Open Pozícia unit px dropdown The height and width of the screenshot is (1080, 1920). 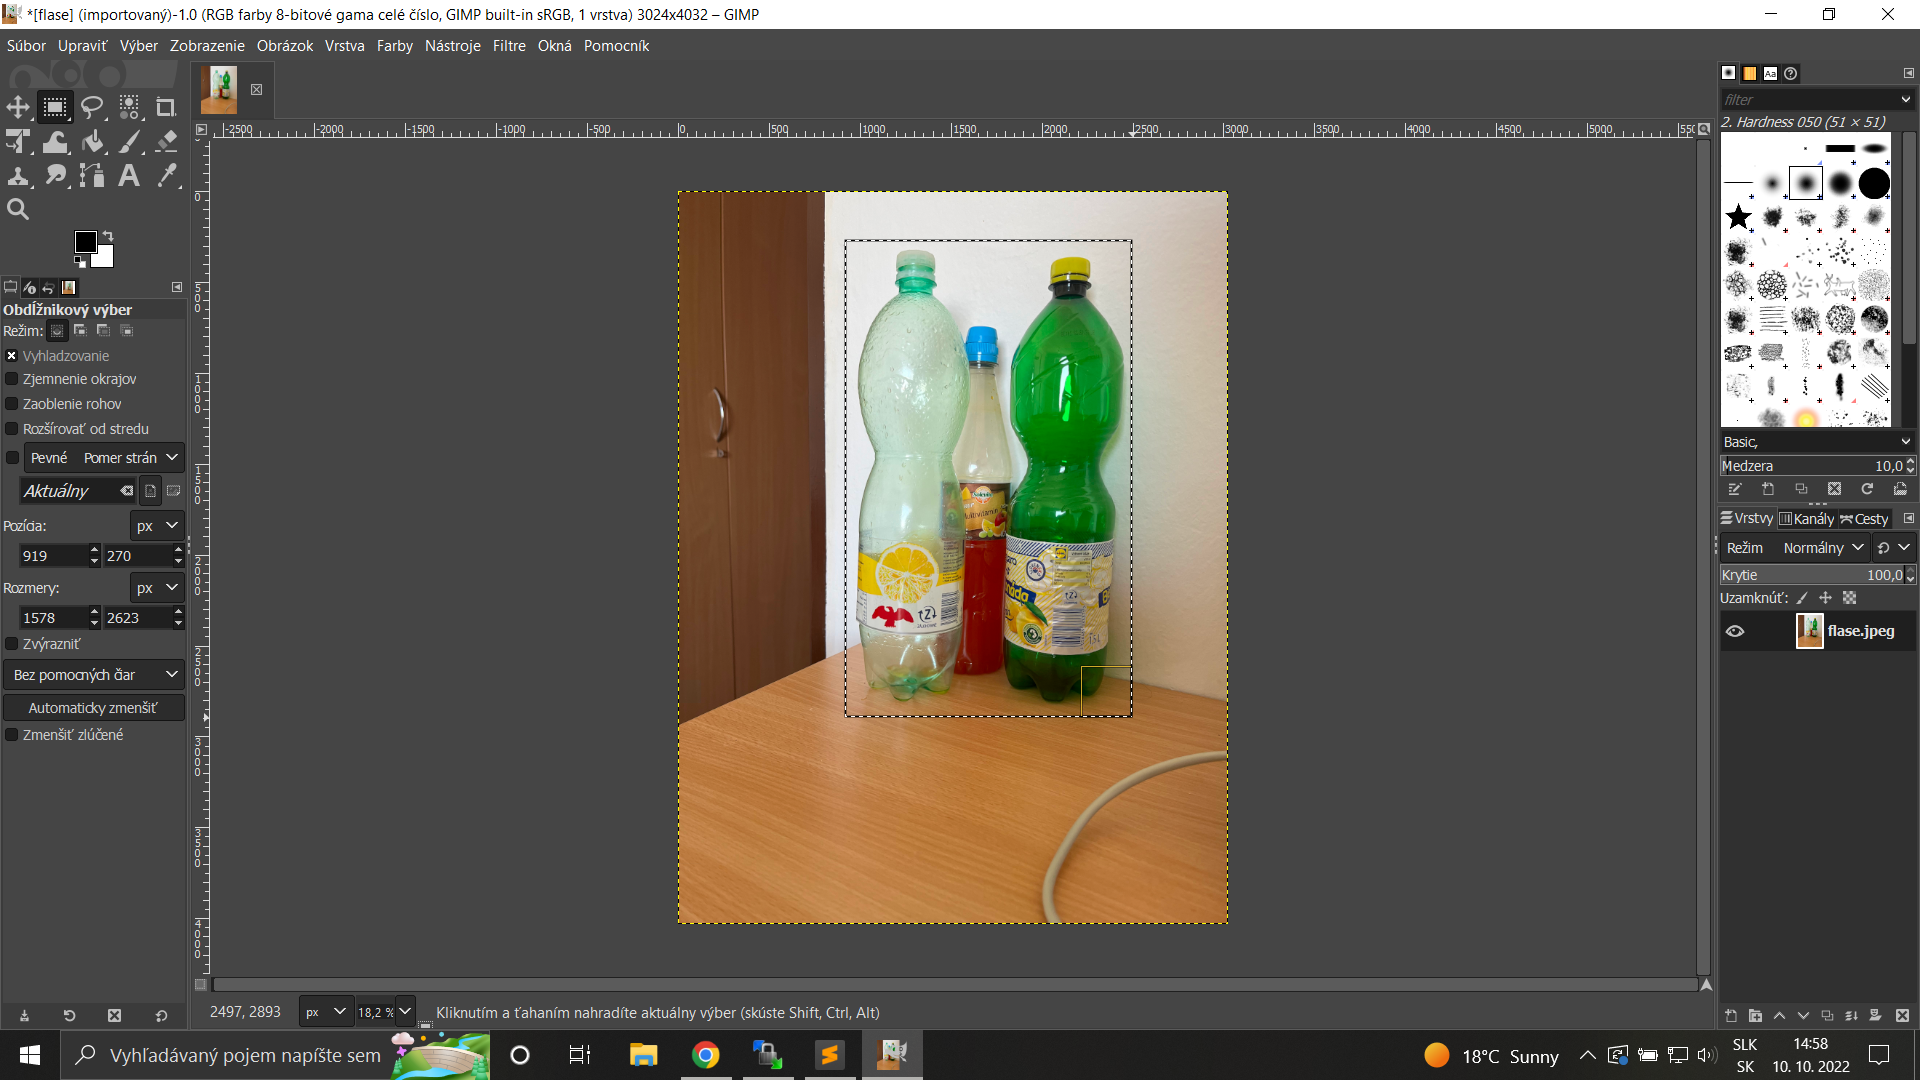(157, 526)
